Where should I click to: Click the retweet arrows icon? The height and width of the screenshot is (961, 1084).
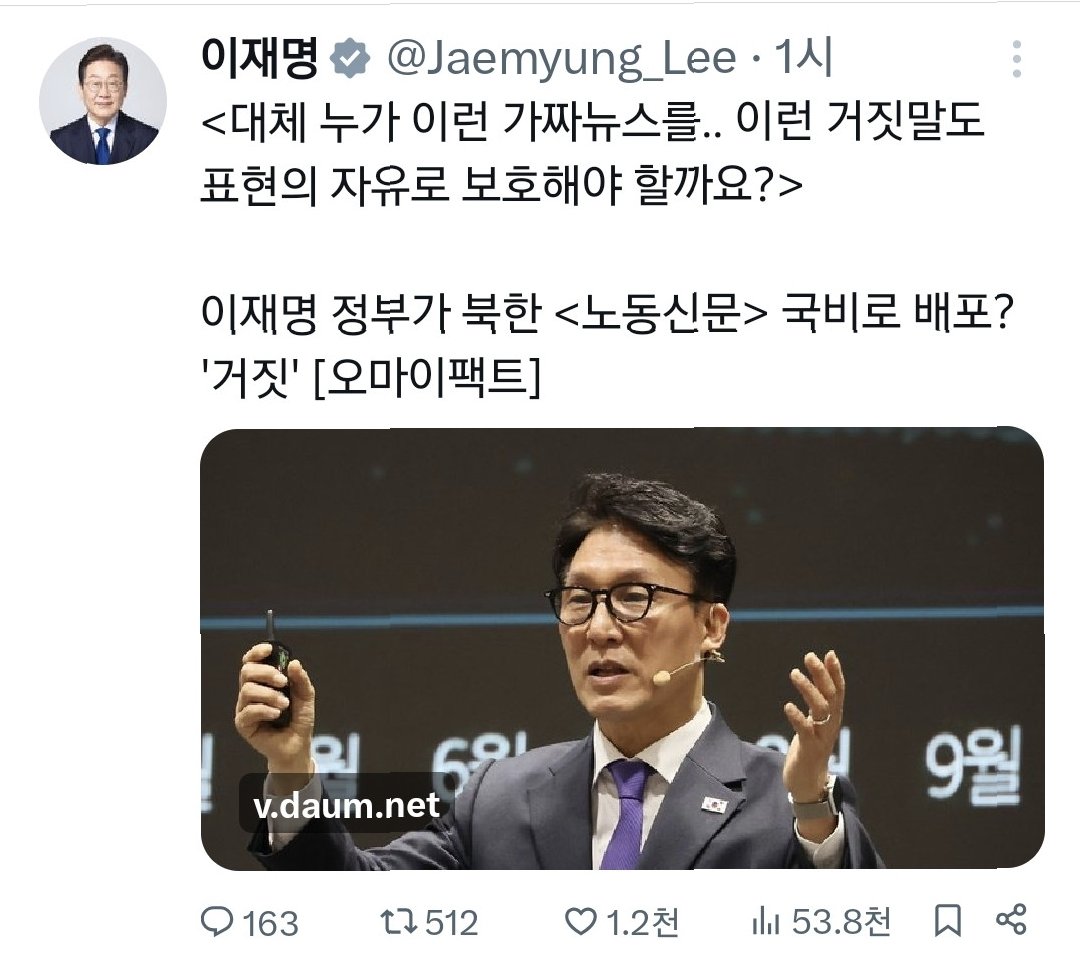click(400, 922)
